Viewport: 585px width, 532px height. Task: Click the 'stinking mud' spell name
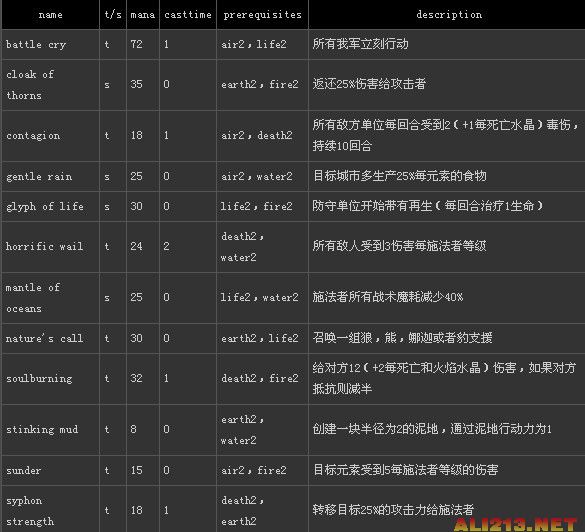[x=42, y=430]
